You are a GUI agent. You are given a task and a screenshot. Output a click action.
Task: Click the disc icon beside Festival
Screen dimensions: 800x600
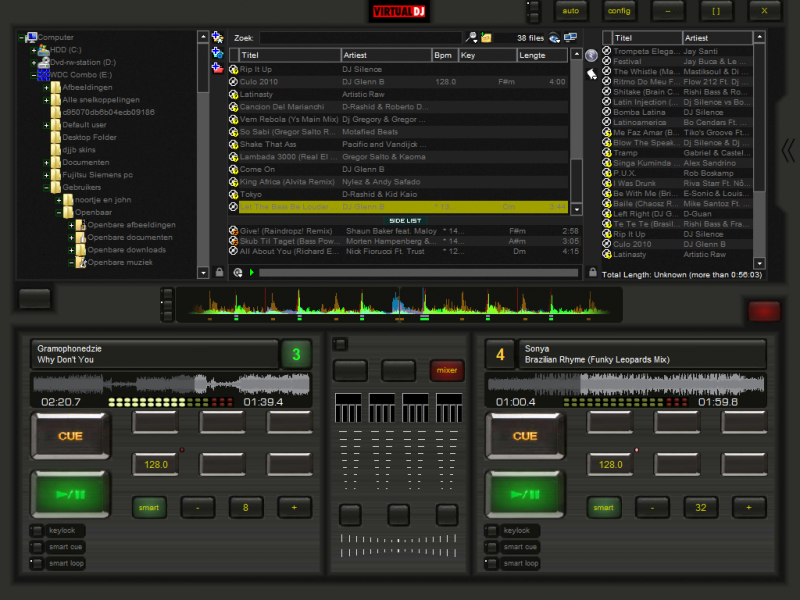click(x=607, y=61)
